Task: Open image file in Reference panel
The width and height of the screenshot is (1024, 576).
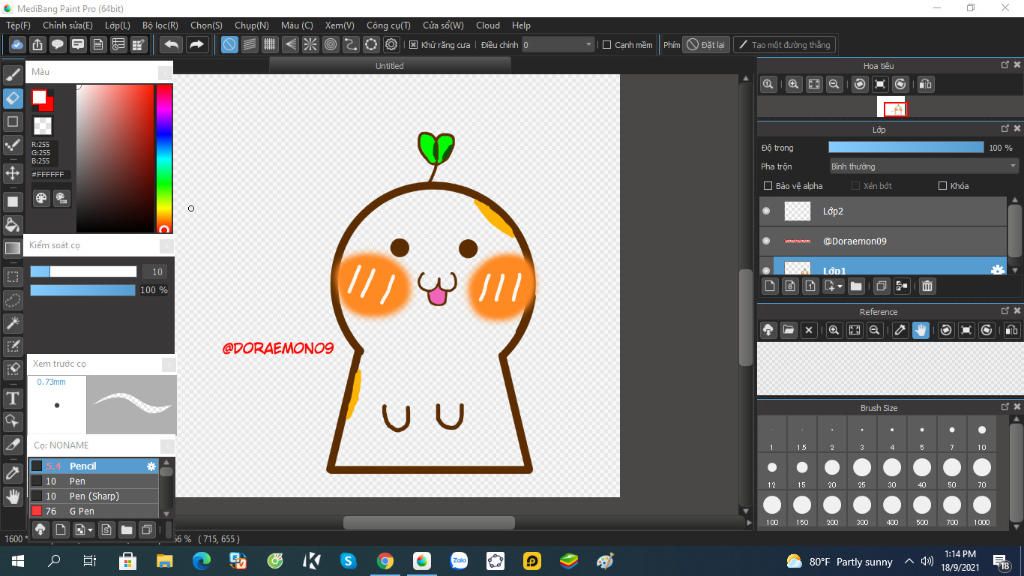Action: click(x=788, y=330)
